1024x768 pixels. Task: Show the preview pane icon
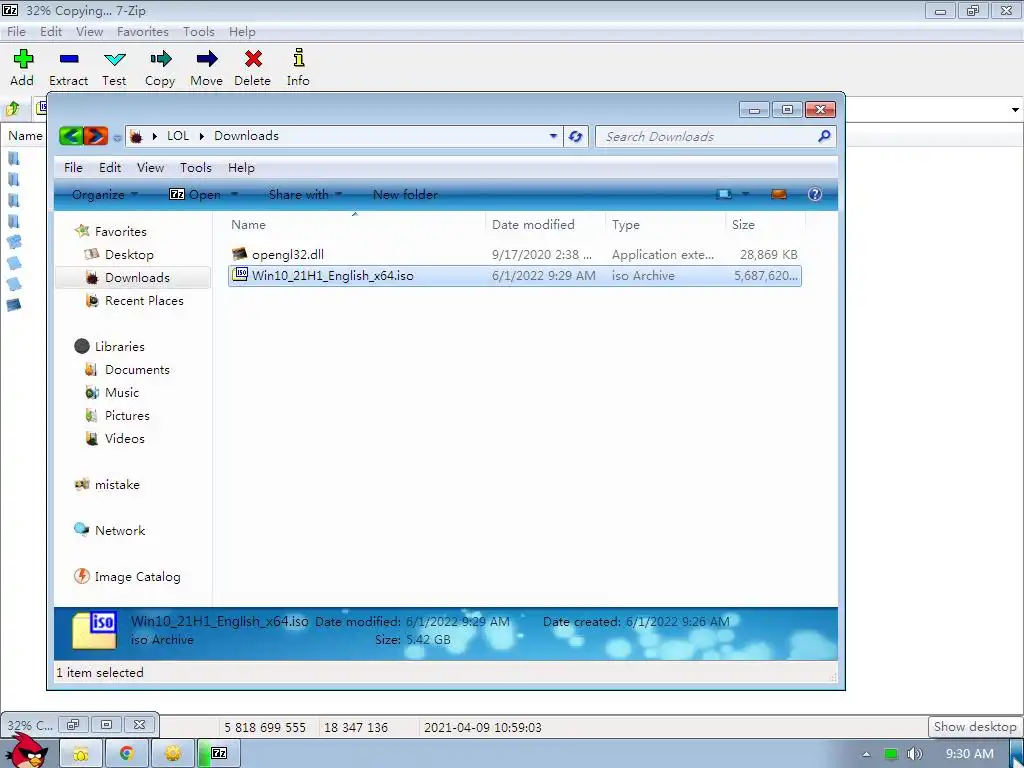[x=778, y=195]
